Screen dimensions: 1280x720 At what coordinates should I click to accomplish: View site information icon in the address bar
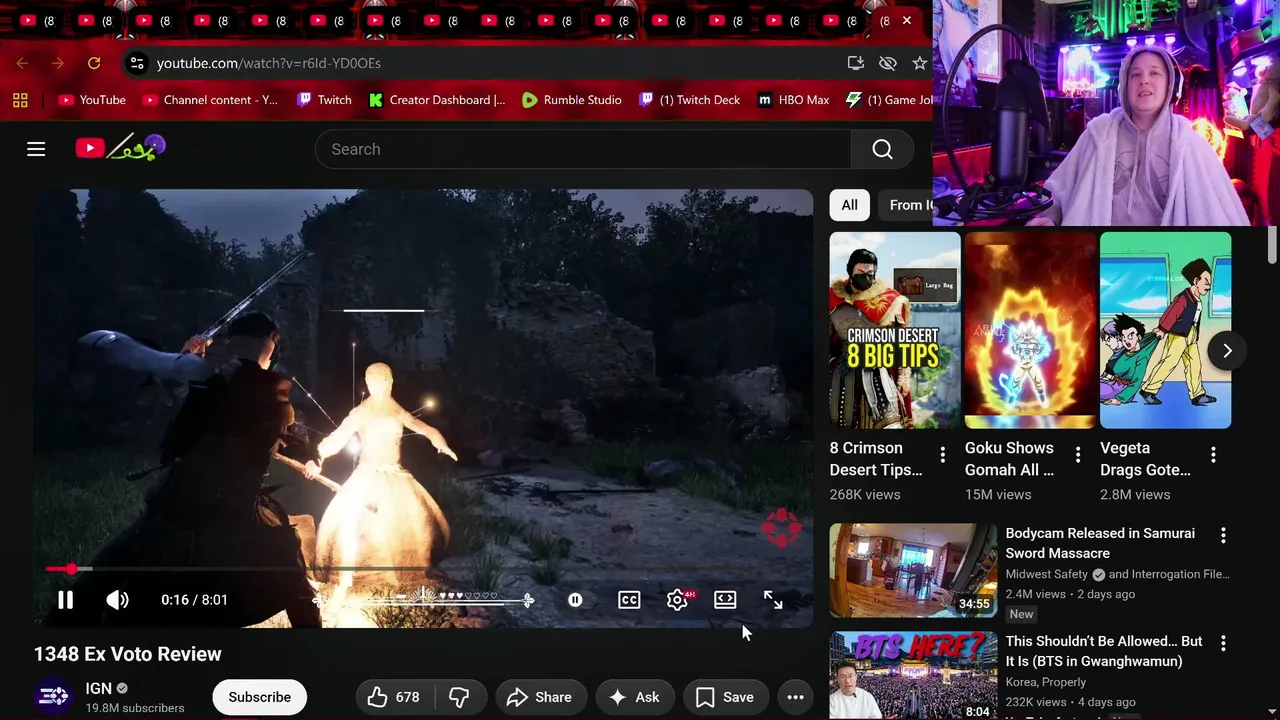tap(137, 63)
